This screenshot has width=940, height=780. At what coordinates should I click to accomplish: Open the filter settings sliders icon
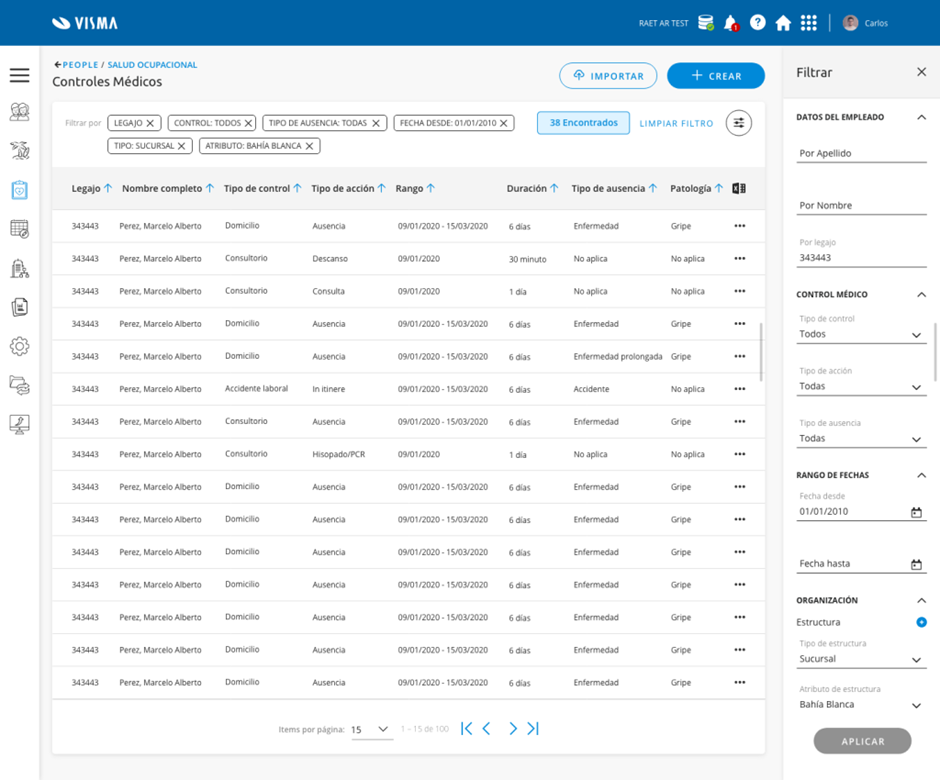[x=739, y=123]
